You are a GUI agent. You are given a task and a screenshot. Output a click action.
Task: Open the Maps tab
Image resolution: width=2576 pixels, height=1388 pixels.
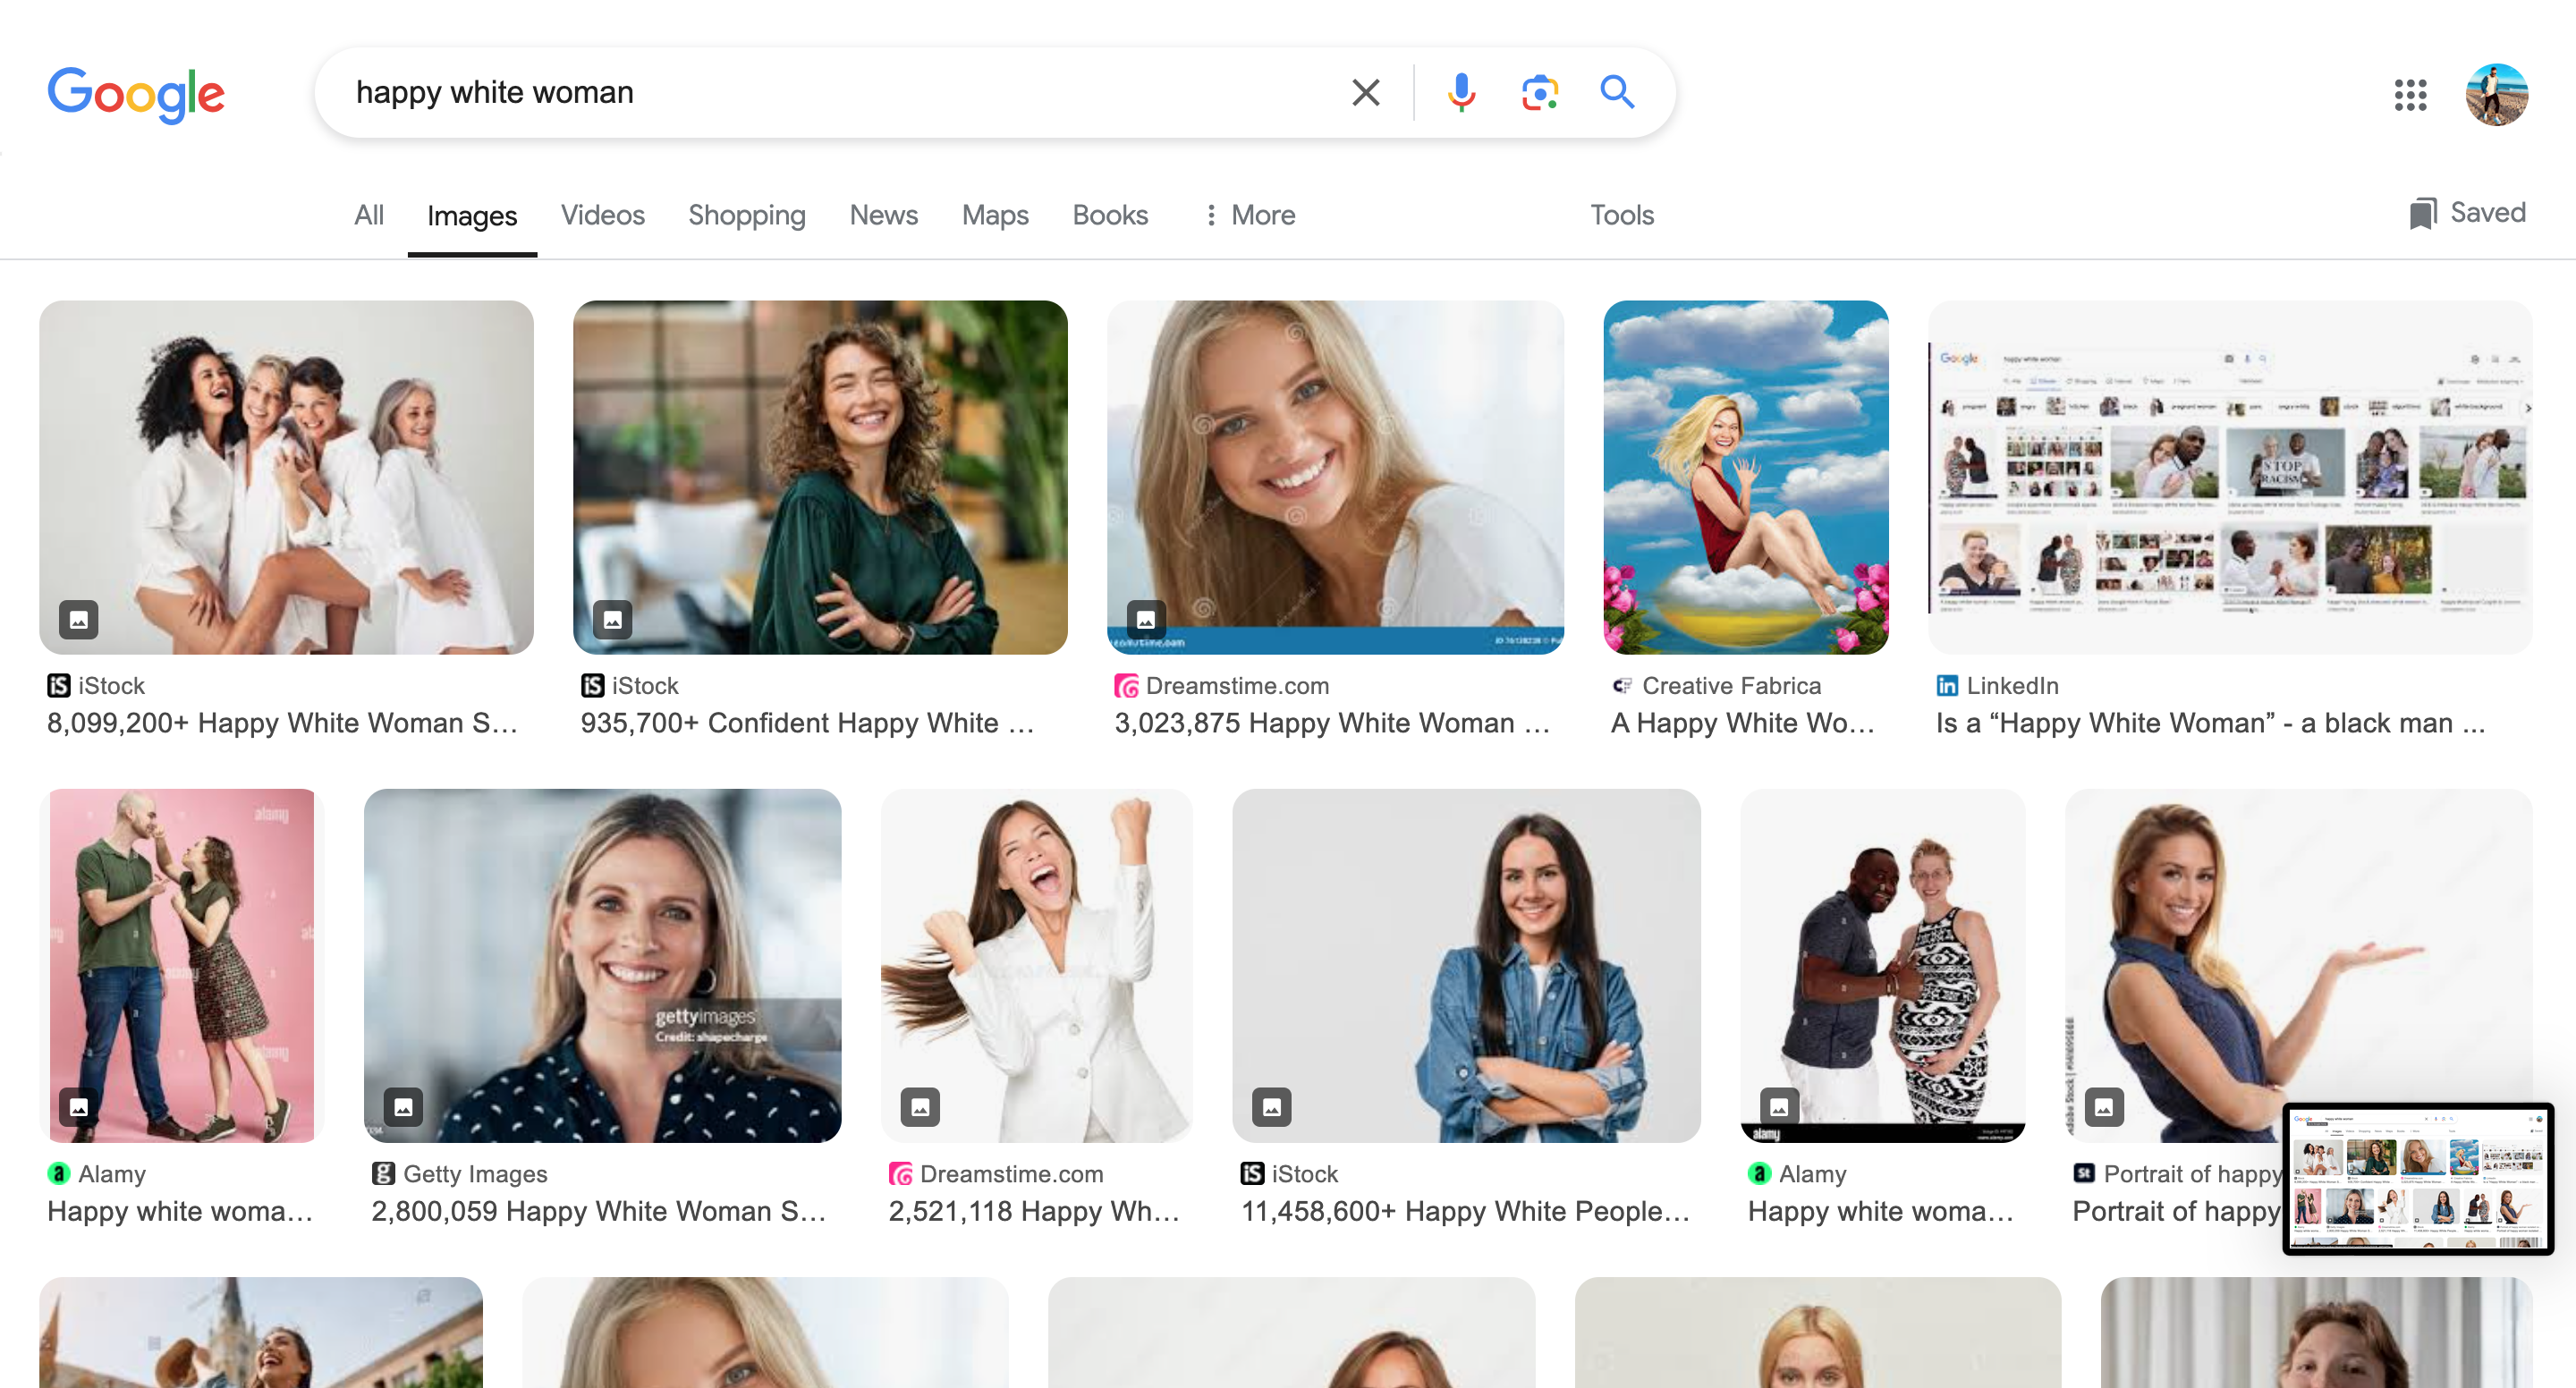[x=995, y=215]
